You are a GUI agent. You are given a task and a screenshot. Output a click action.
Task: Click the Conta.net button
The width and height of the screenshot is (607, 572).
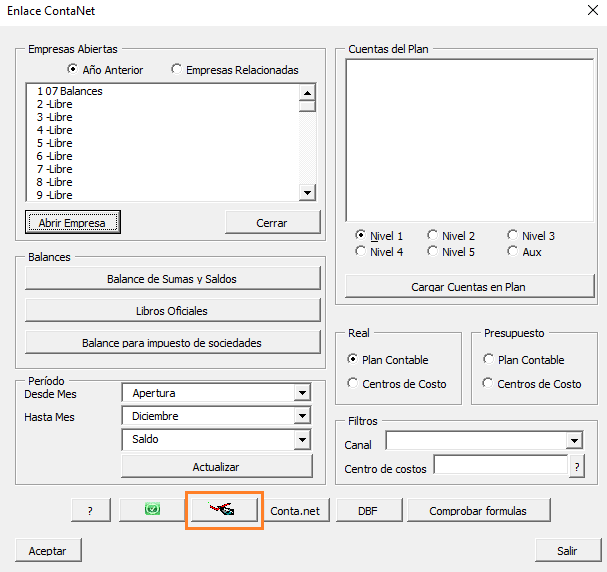(296, 510)
